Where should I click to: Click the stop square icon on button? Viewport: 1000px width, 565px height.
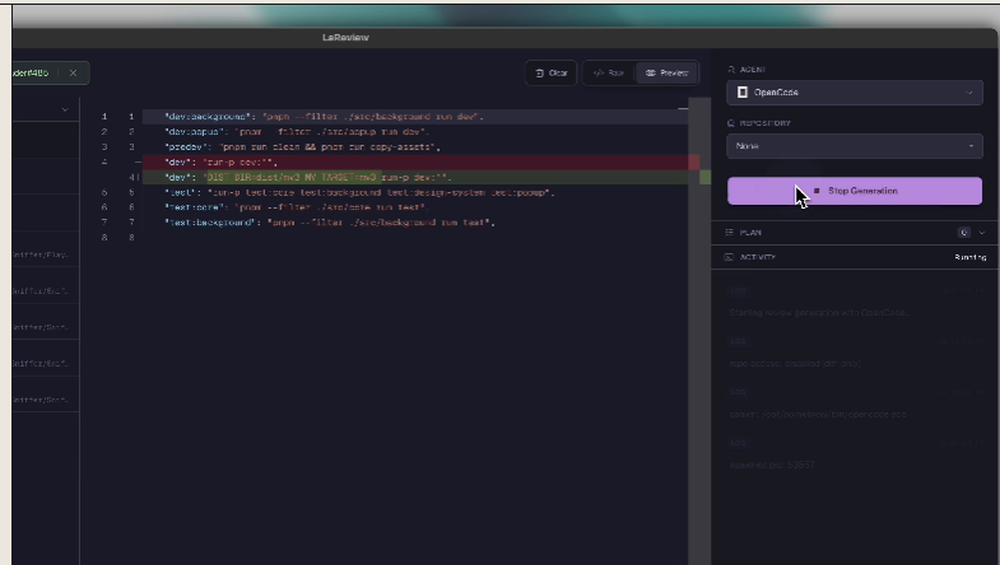pyautogui.click(x=816, y=191)
